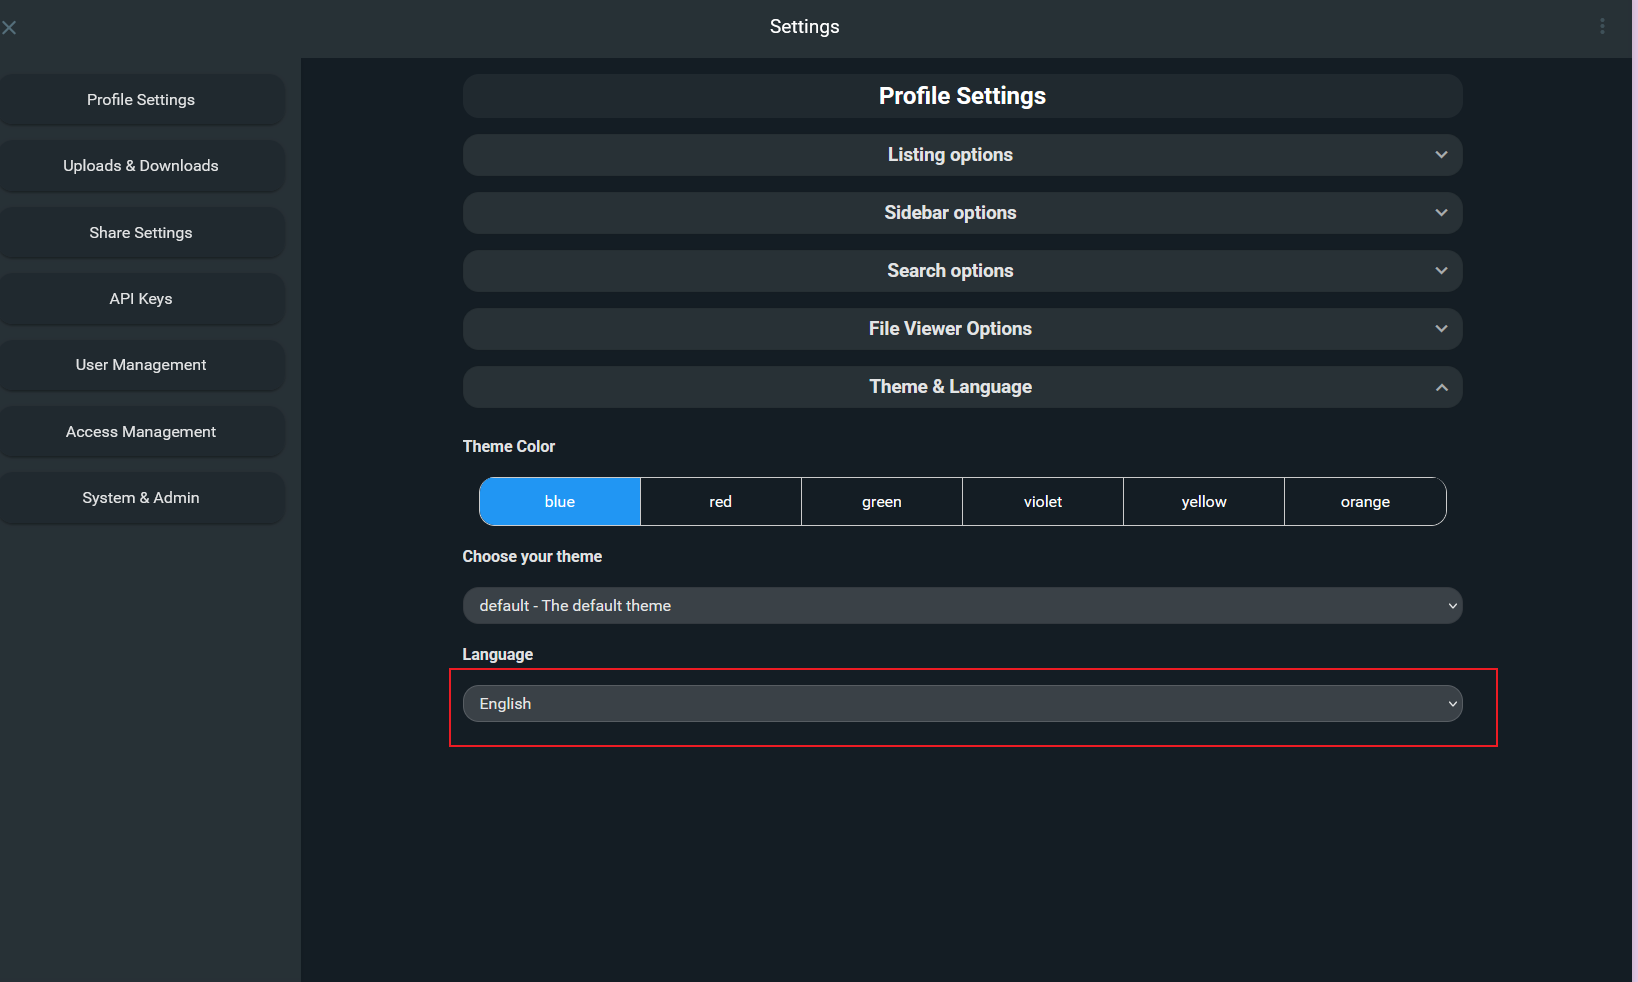The height and width of the screenshot is (982, 1638).
Task: Pick the violet theme color
Action: point(1043,502)
